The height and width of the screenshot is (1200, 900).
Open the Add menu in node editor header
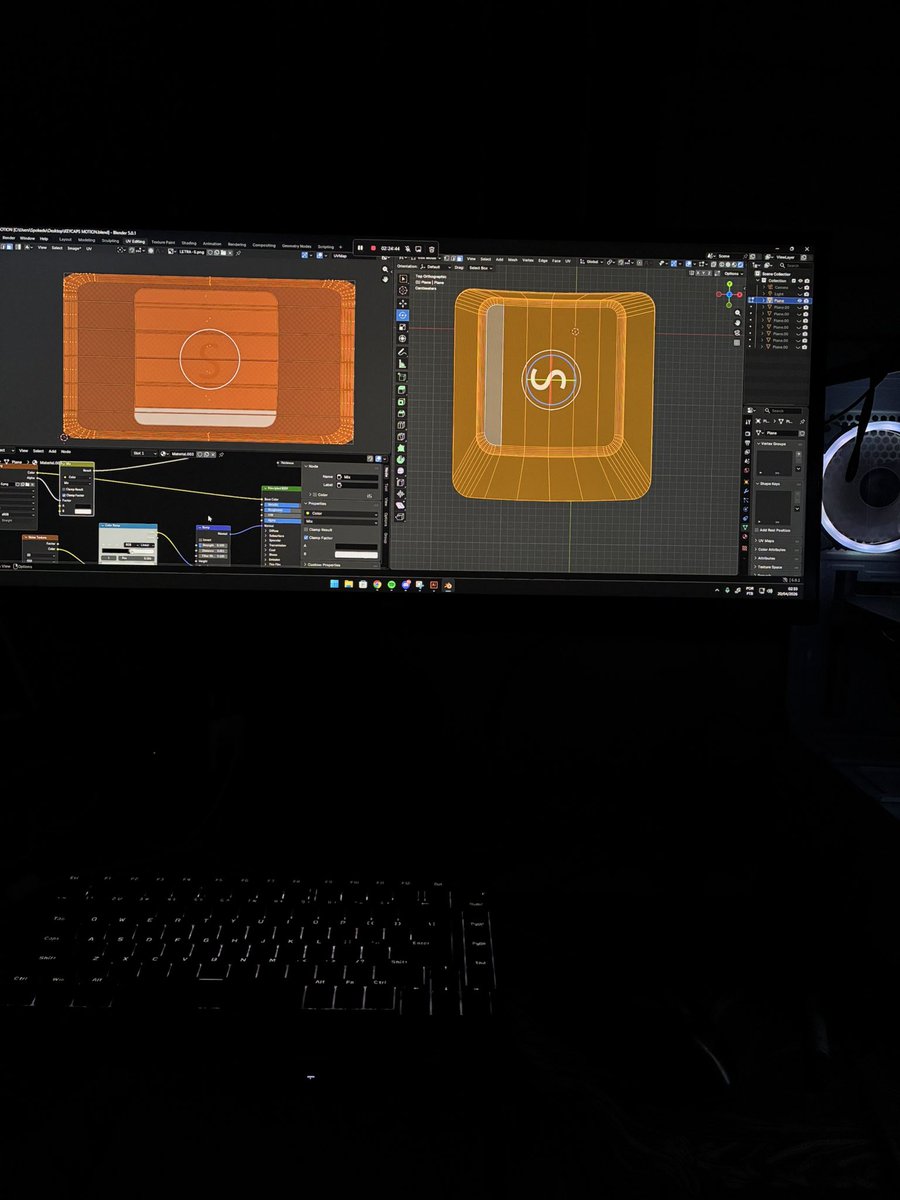[x=52, y=451]
